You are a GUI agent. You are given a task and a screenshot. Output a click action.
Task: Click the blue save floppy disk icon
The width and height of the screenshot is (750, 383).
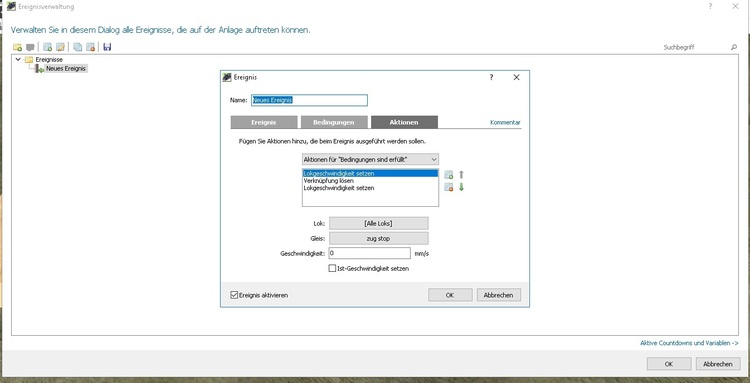pyautogui.click(x=107, y=47)
